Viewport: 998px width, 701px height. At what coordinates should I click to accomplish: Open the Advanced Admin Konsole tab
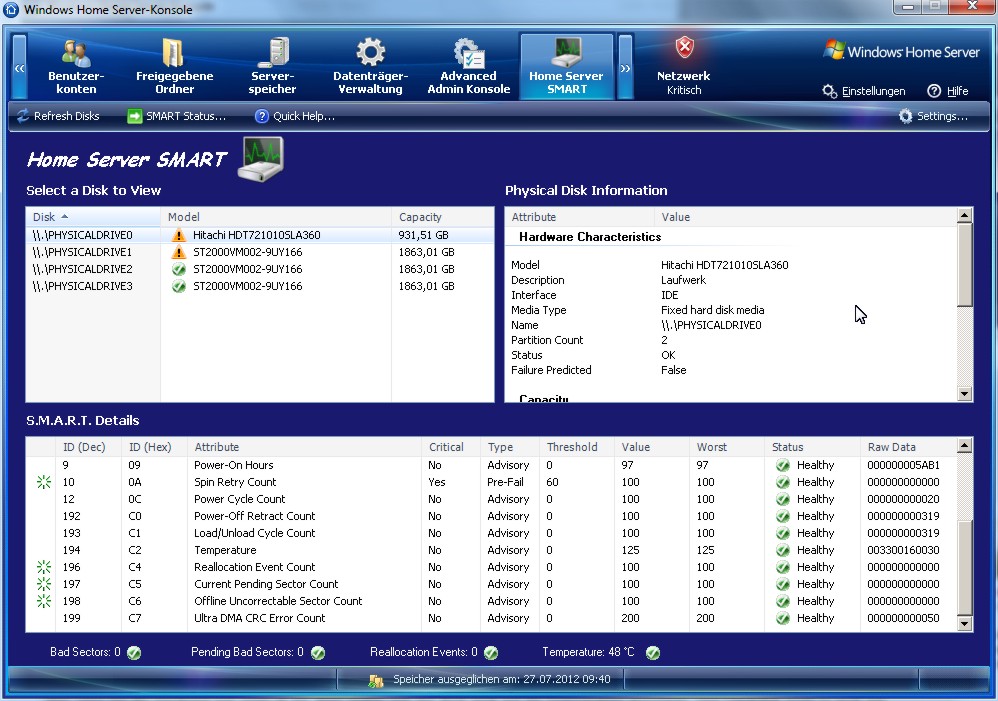point(468,66)
